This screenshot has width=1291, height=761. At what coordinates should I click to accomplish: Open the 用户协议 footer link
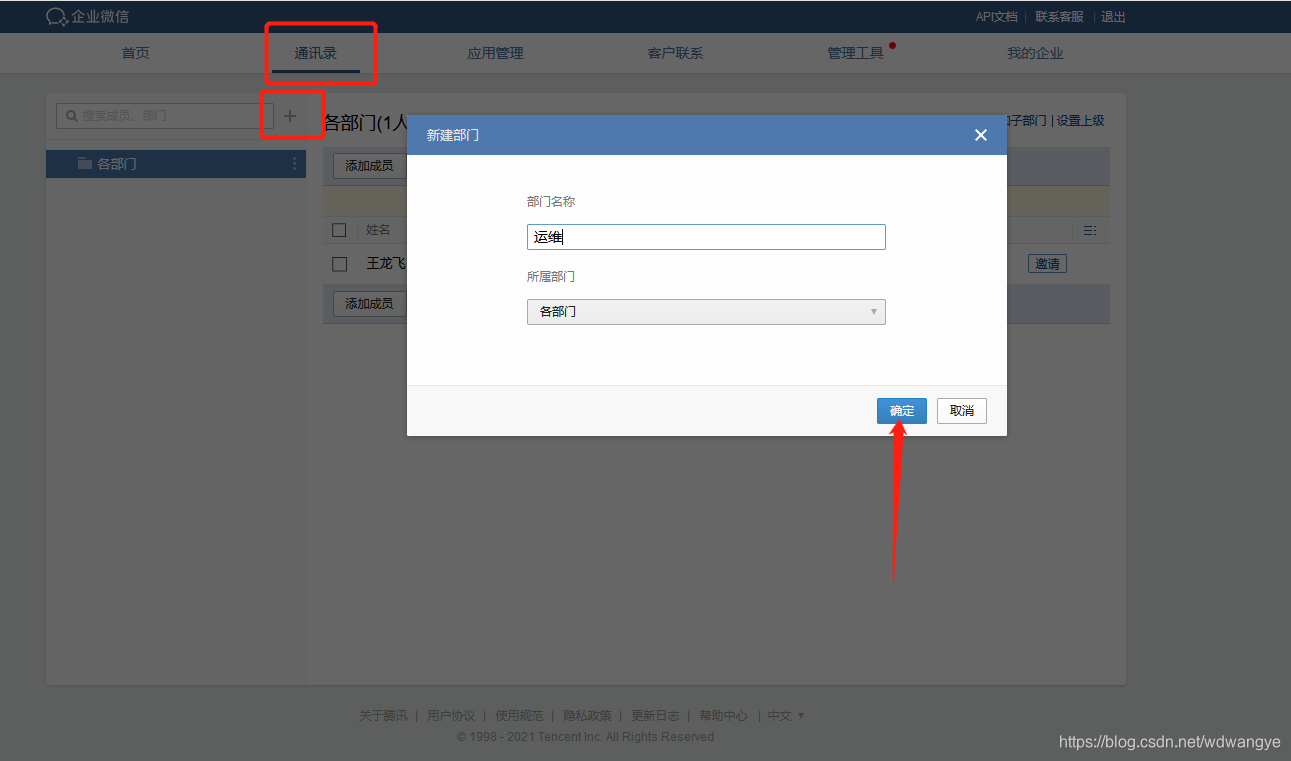[451, 716]
